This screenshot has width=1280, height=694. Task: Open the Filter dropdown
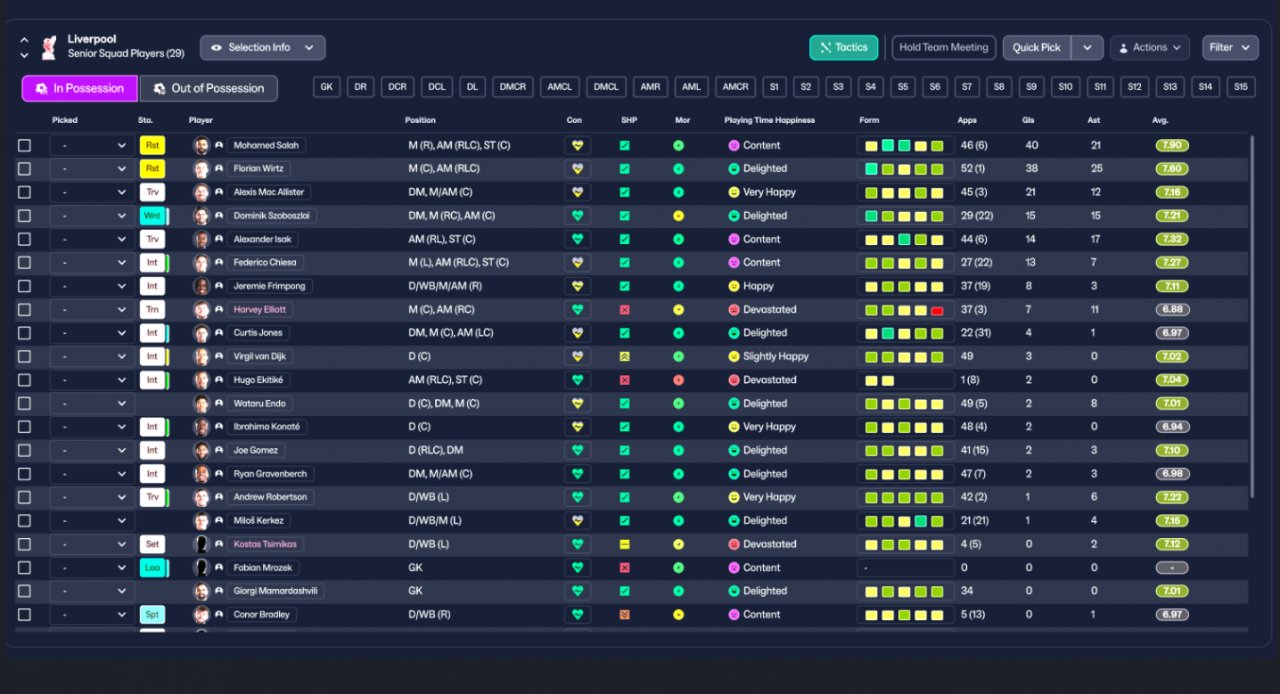1230,47
